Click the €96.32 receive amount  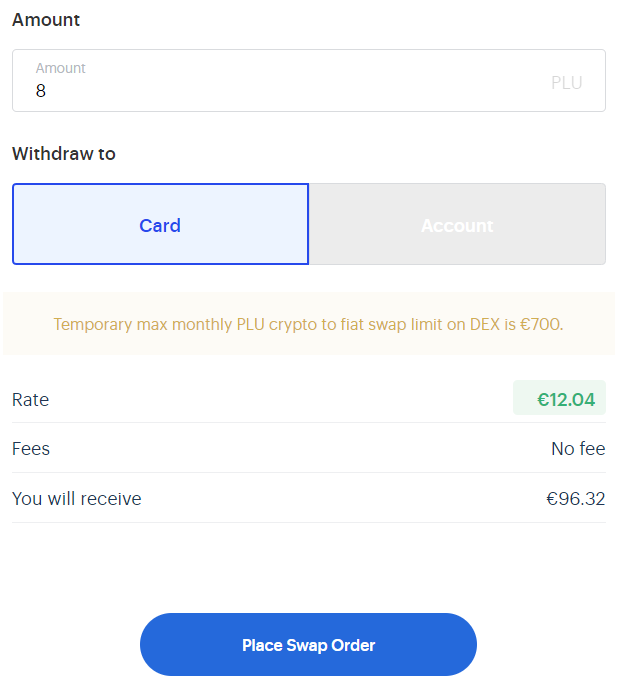coord(575,499)
